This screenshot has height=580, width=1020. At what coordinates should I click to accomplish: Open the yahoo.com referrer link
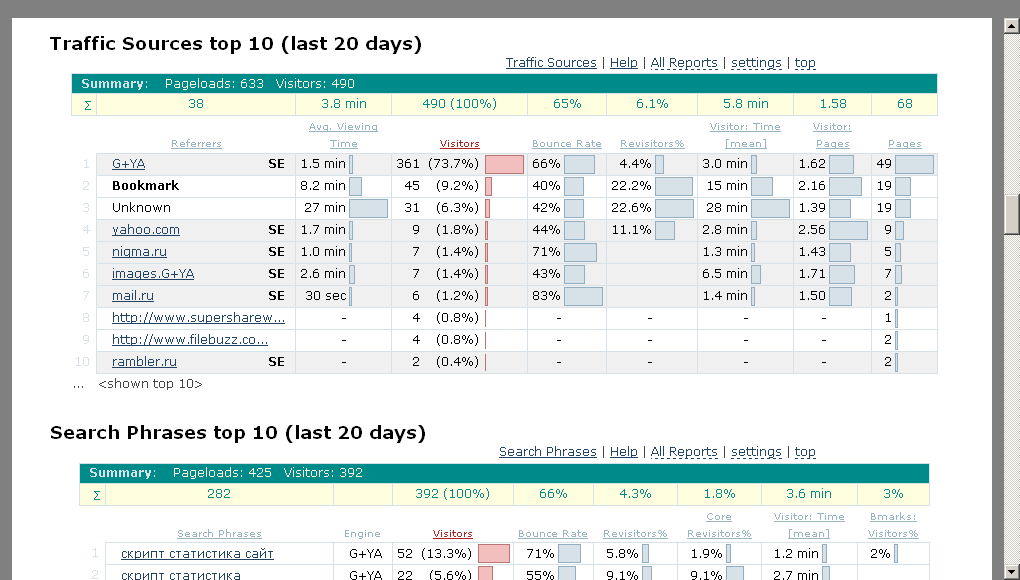145,230
